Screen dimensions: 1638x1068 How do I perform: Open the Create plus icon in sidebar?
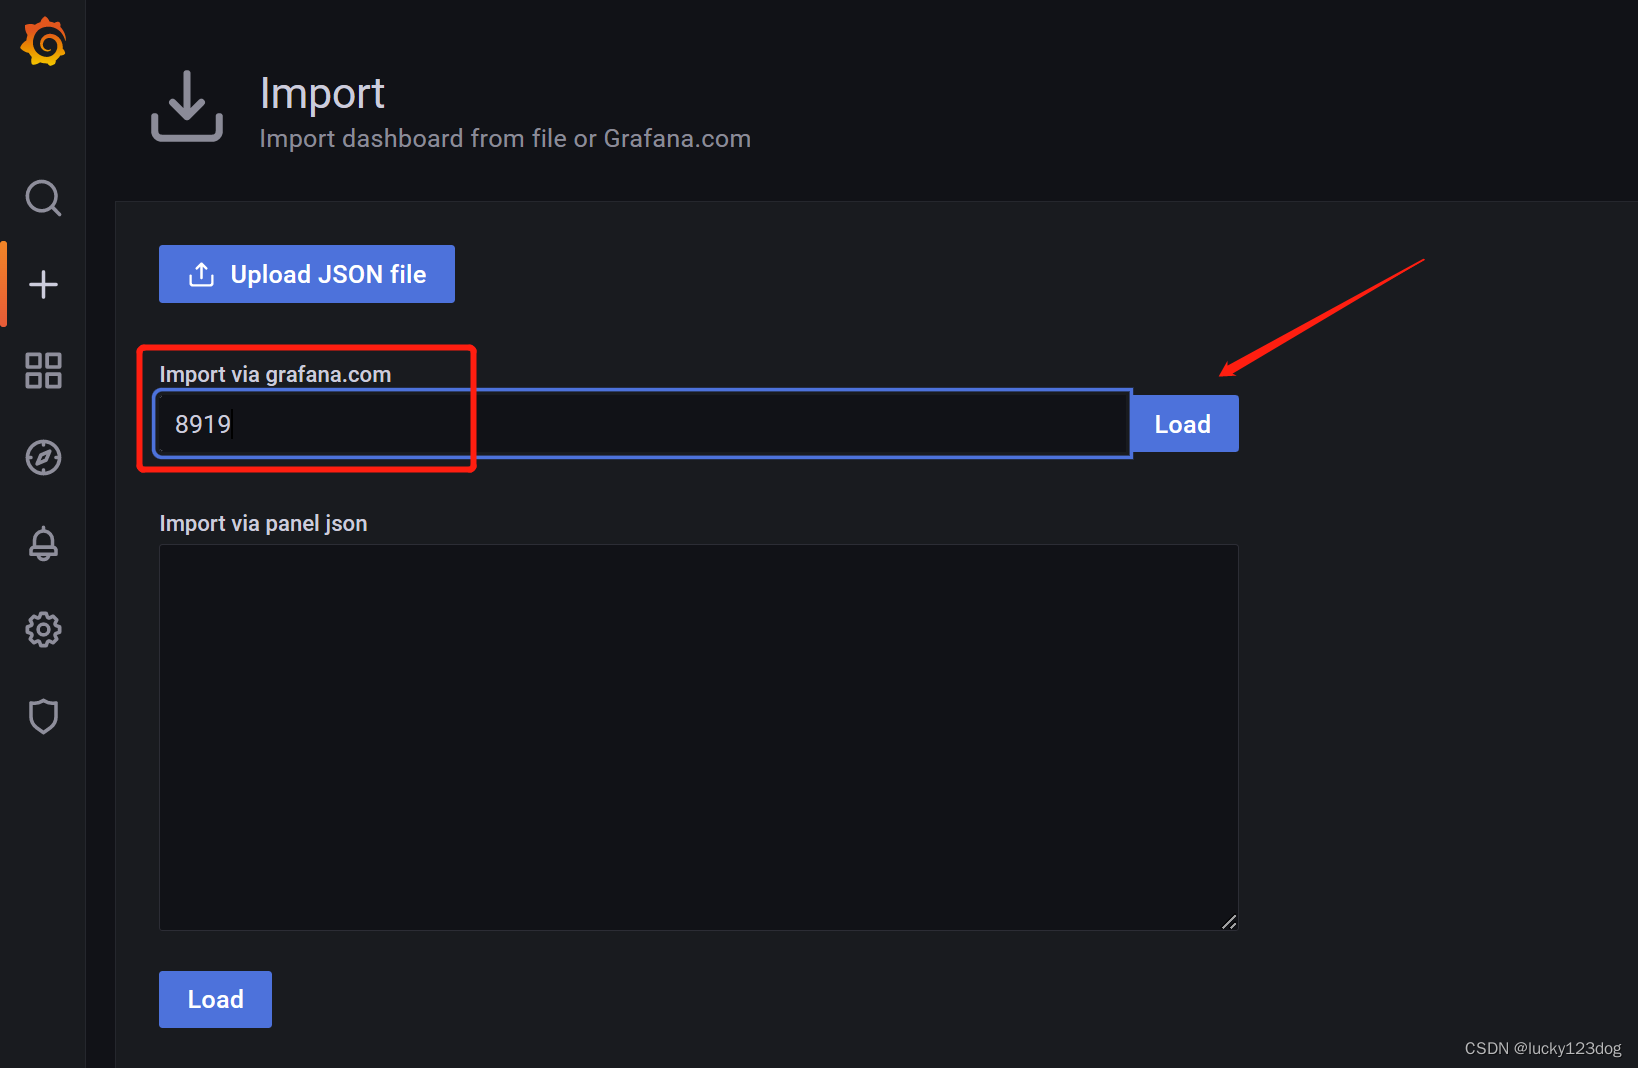(43, 285)
